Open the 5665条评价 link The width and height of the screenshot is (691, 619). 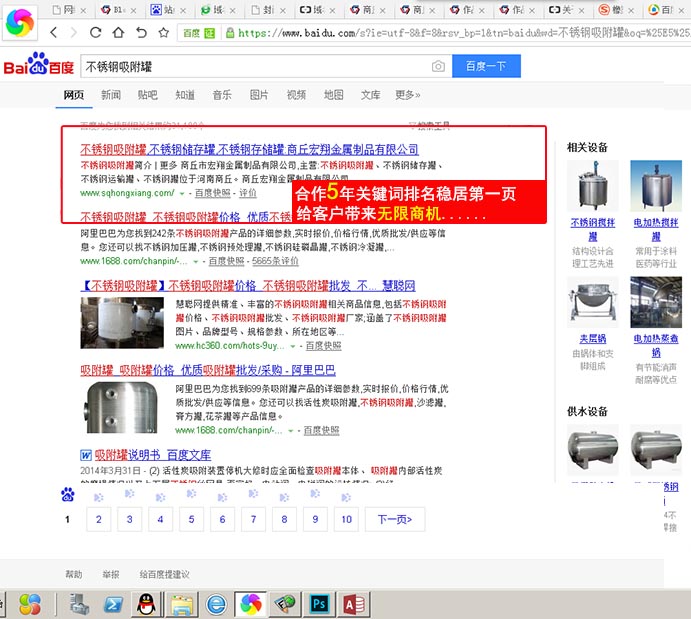point(275,261)
